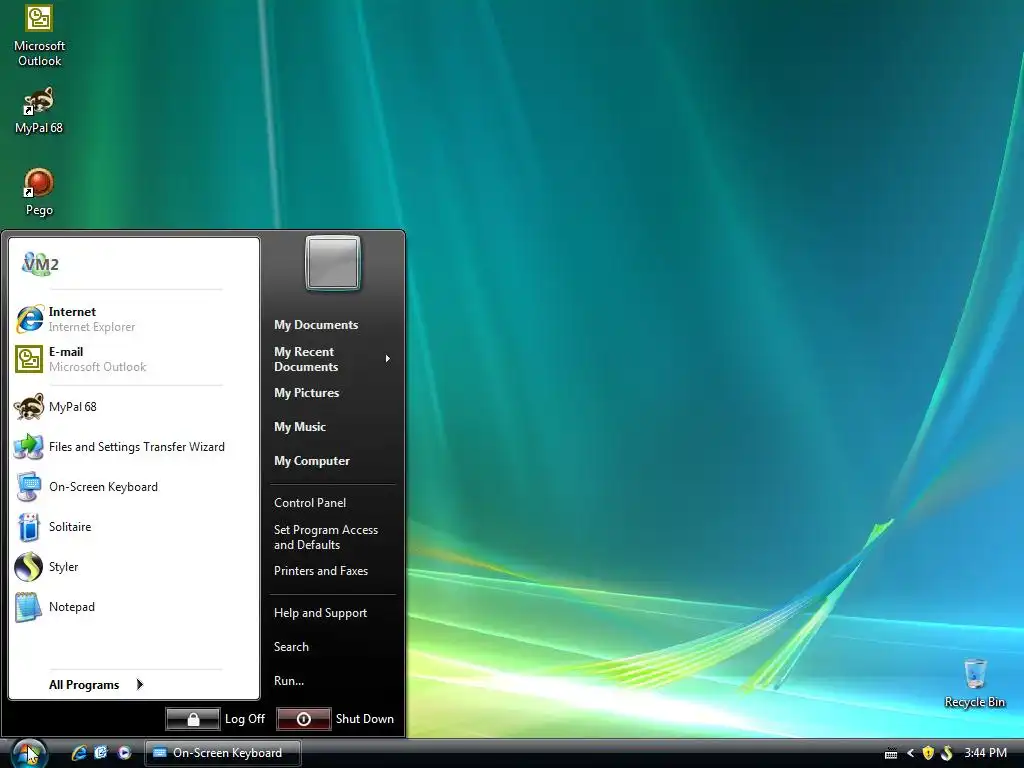Open the Run... dialog

(289, 680)
